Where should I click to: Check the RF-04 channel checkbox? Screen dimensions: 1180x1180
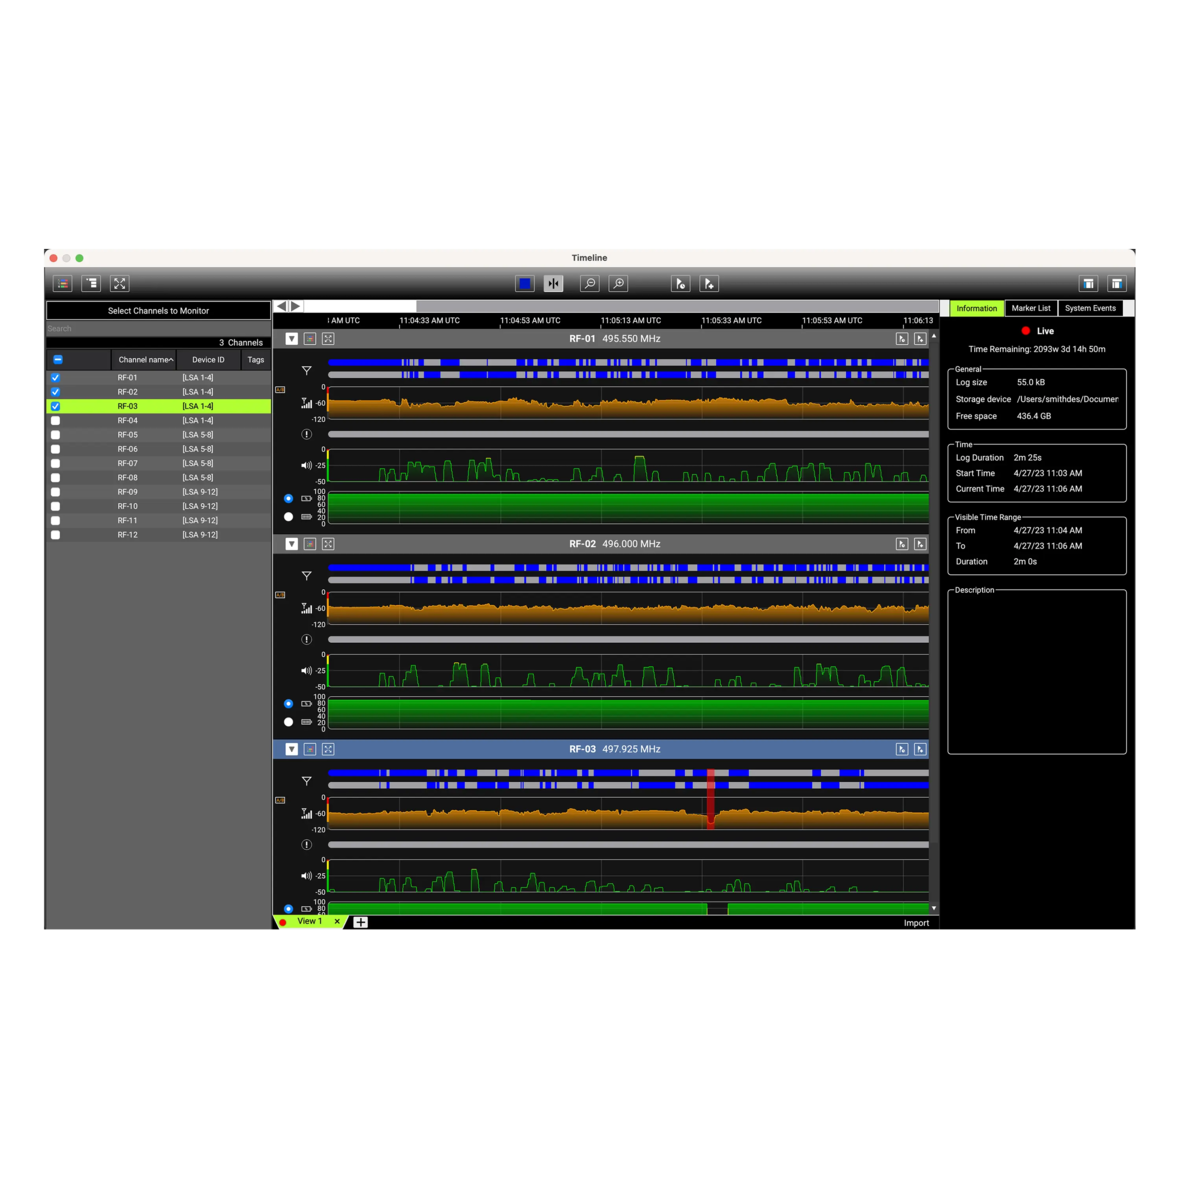(56, 421)
